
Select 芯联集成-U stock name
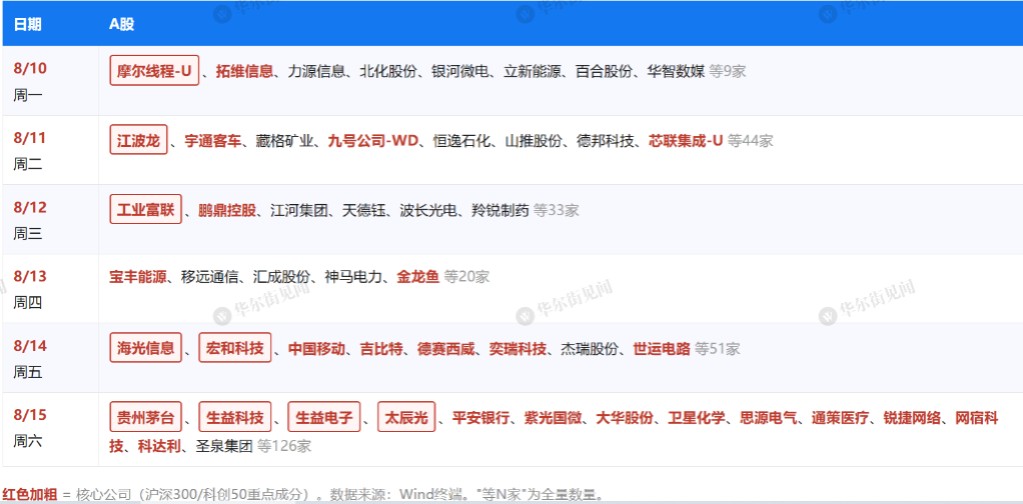click(686, 141)
